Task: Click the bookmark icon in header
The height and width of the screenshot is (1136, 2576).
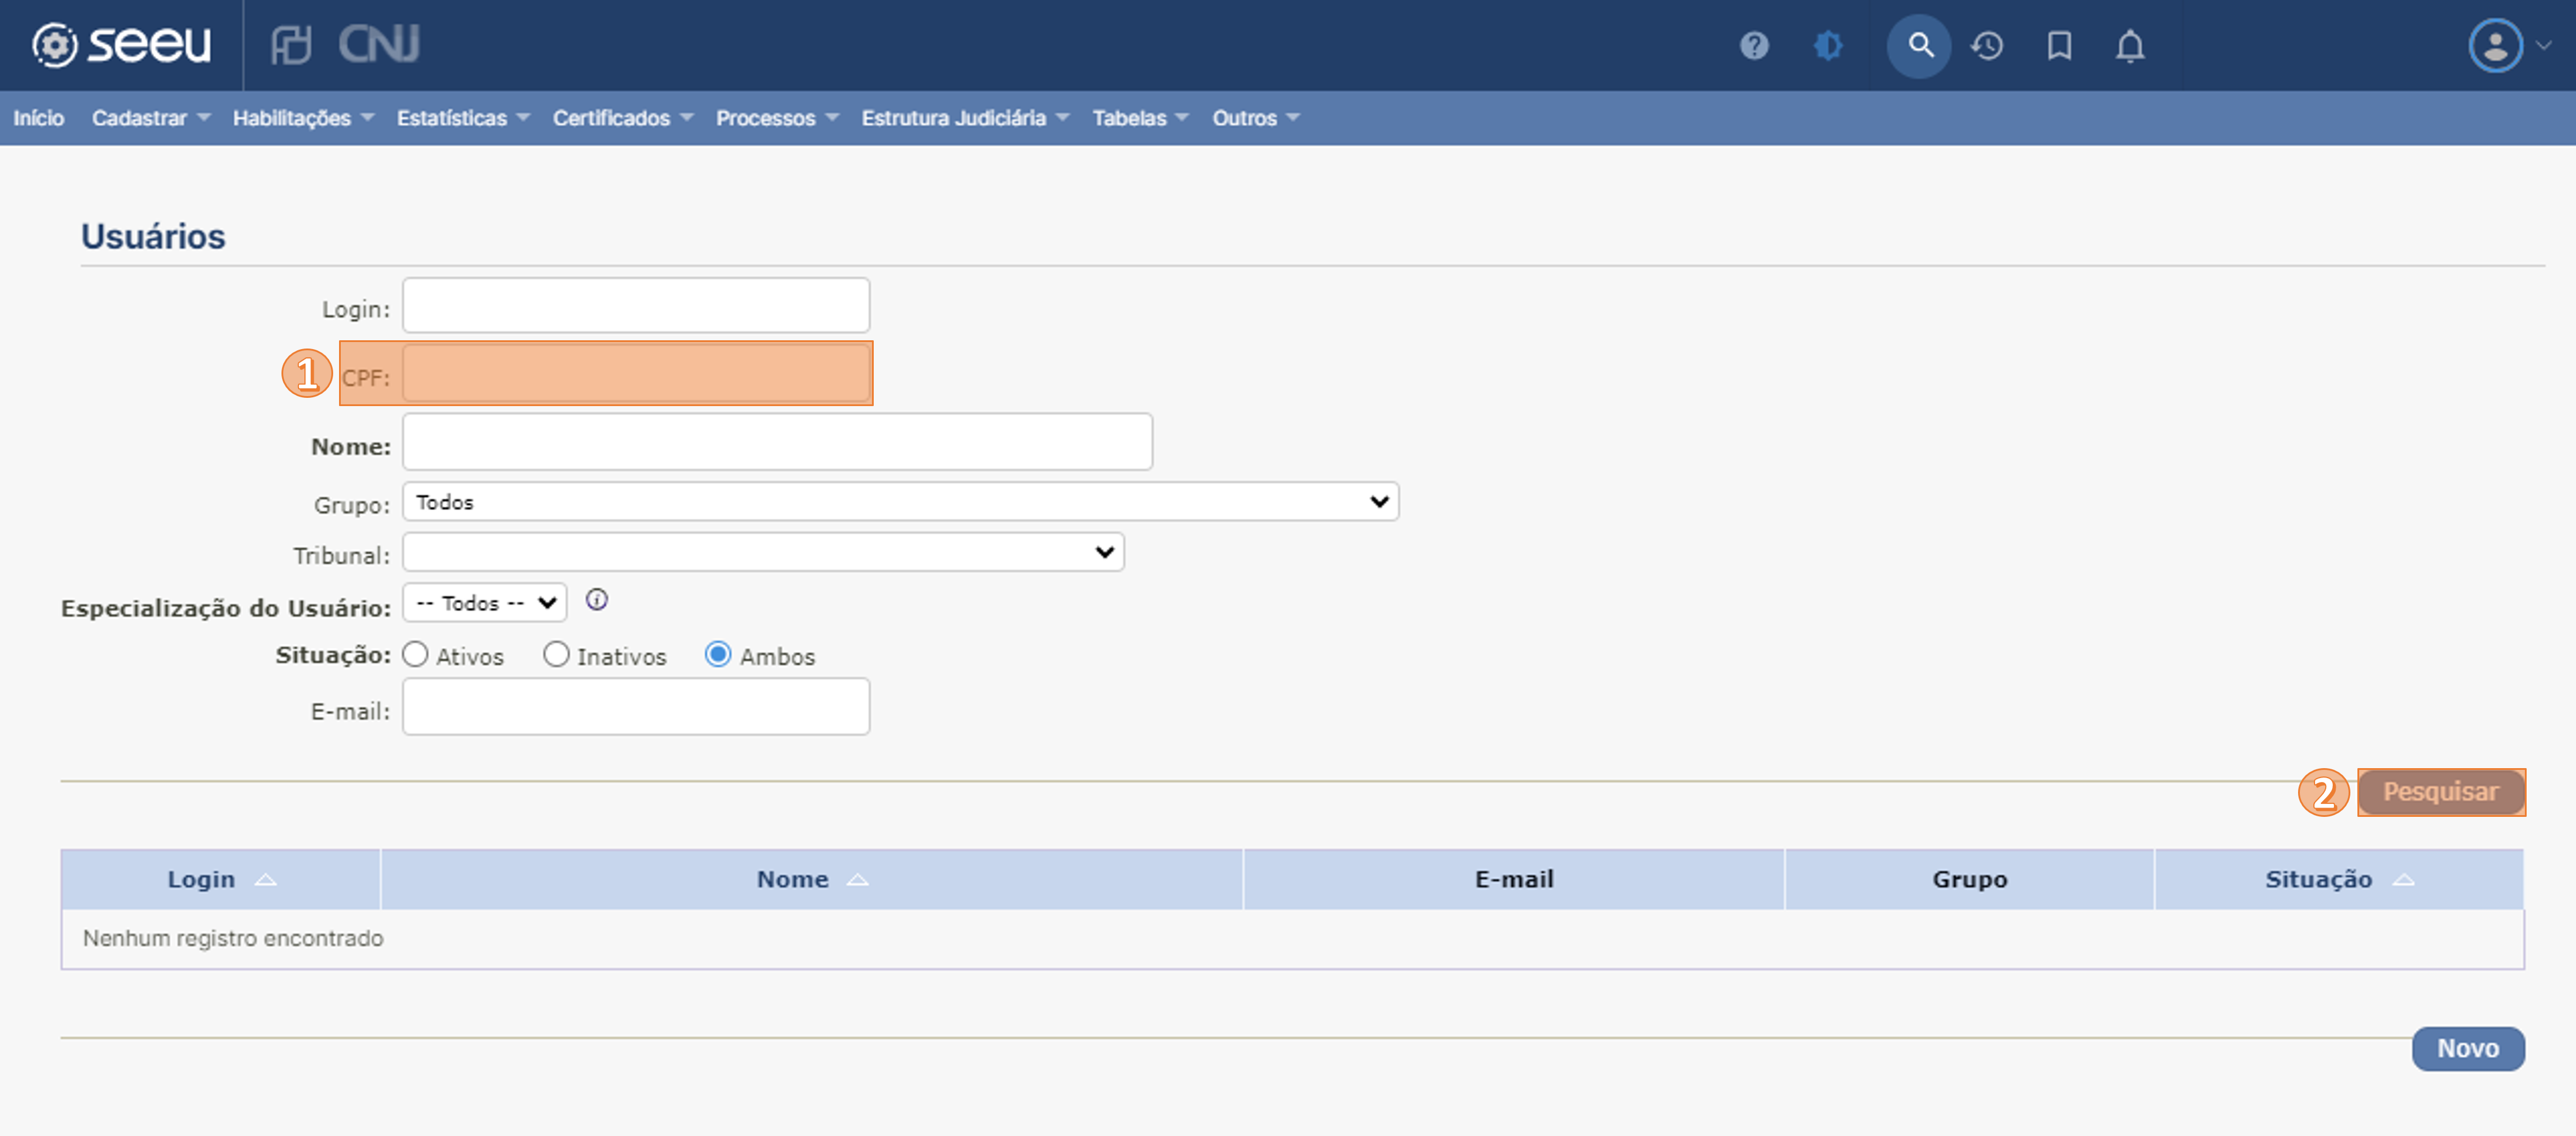Action: click(2059, 46)
